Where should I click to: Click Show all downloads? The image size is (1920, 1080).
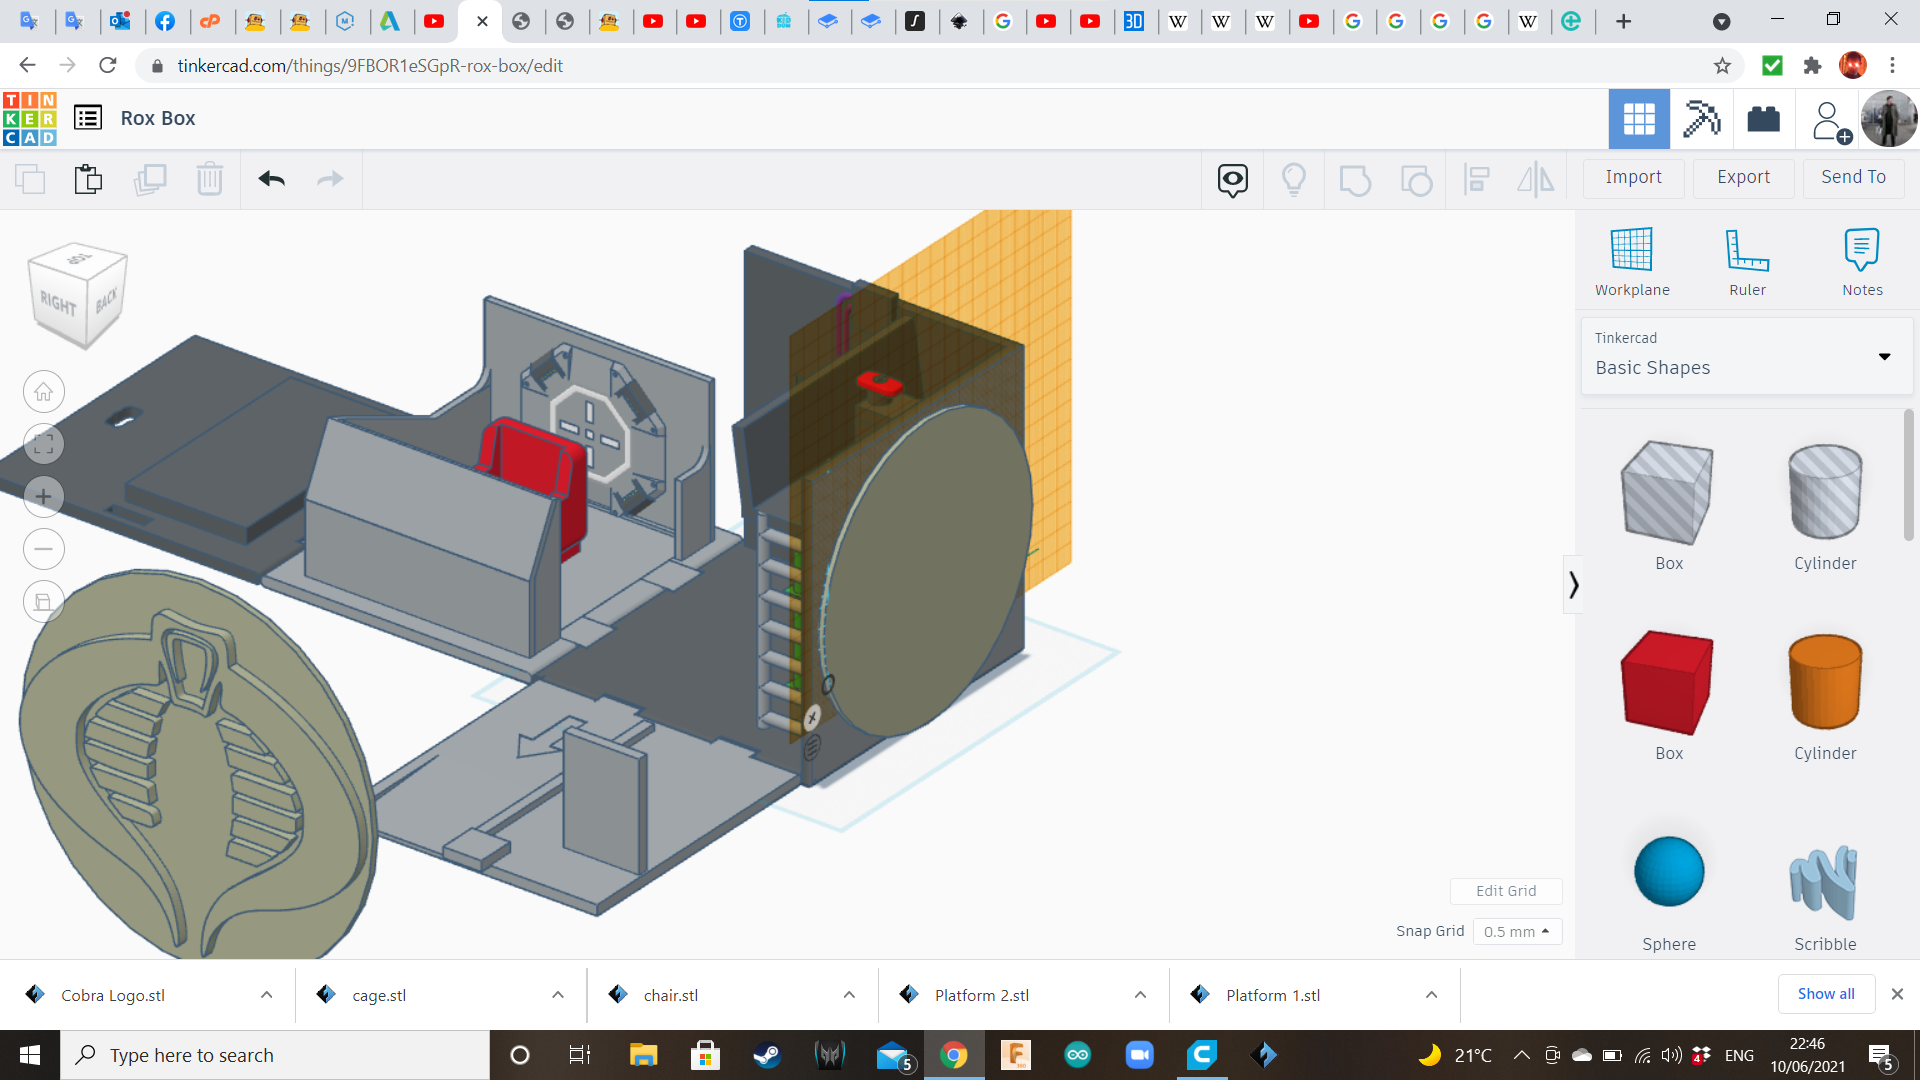(1825, 994)
